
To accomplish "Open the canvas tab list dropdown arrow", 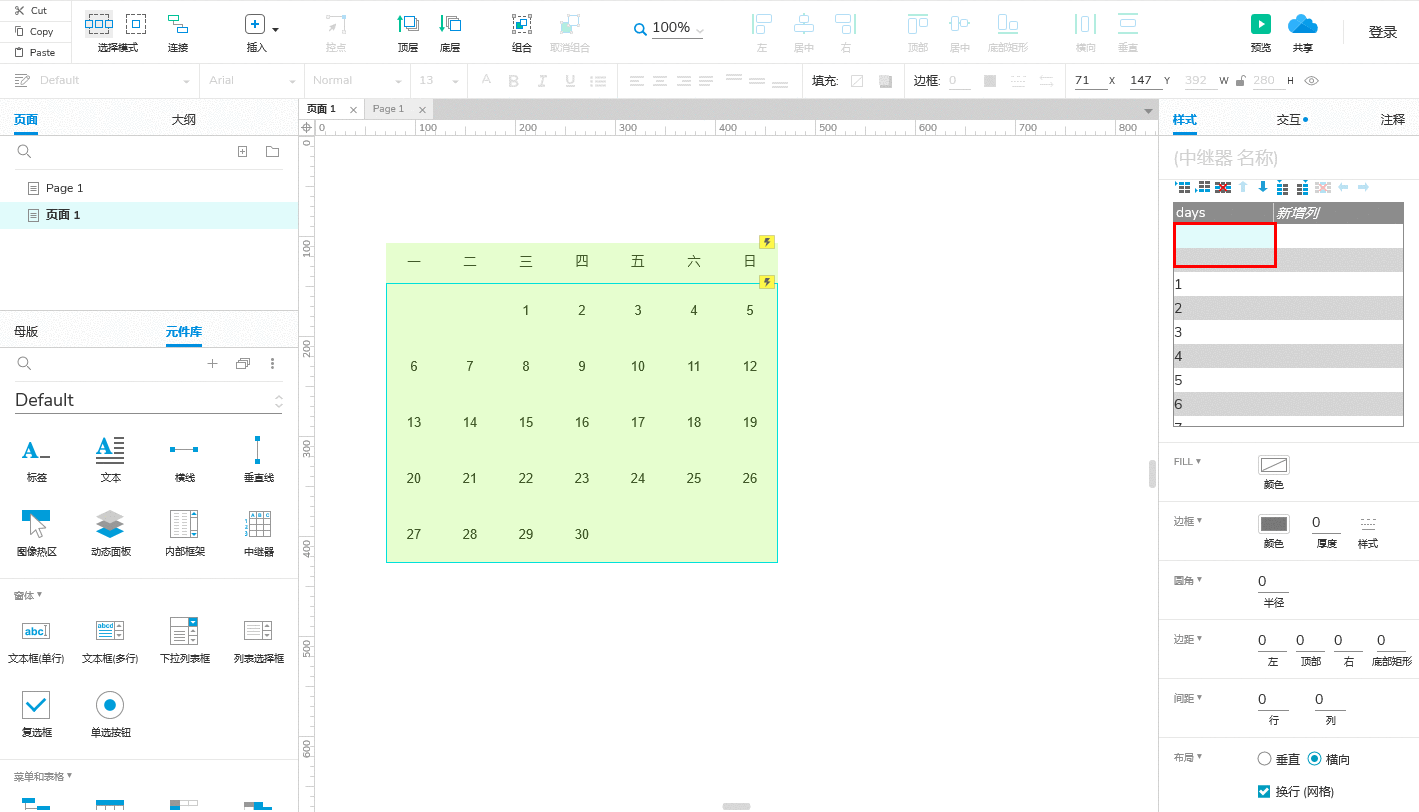I will [1148, 110].
